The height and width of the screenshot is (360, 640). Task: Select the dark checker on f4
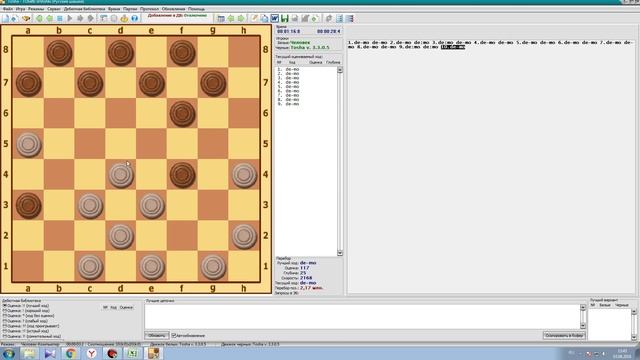[182, 175]
